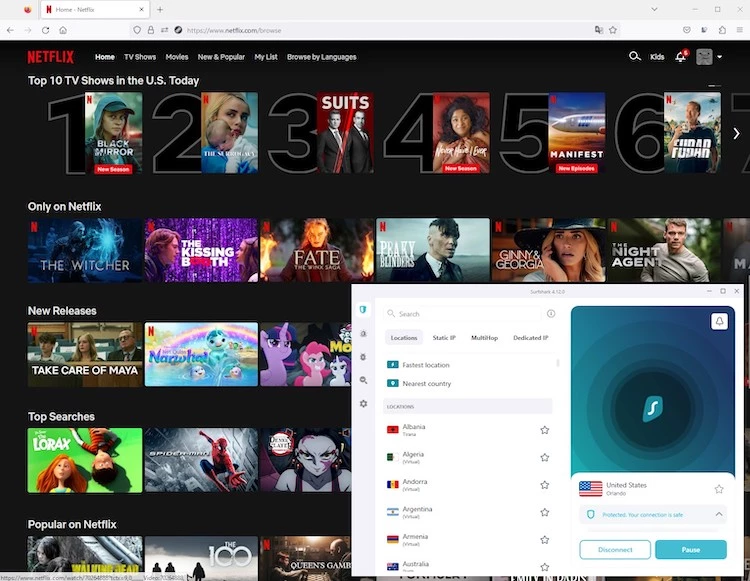Bookmark this page with star icon

pyautogui.click(x=613, y=30)
